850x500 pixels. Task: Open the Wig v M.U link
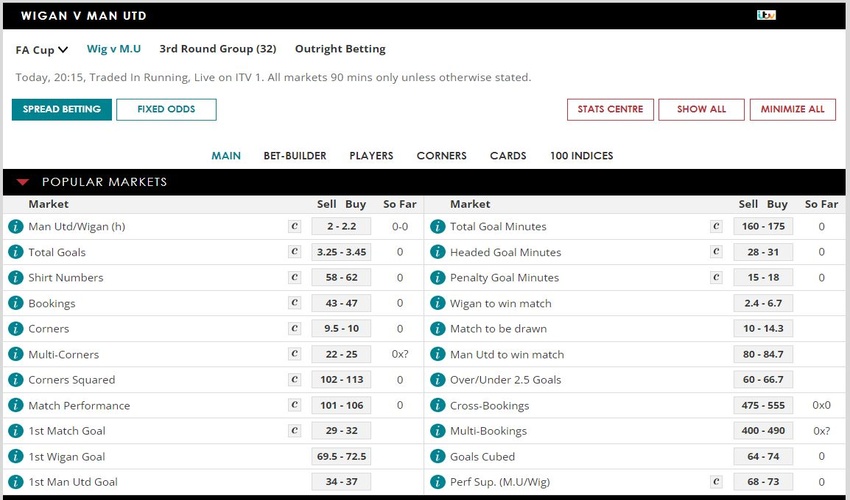point(114,49)
